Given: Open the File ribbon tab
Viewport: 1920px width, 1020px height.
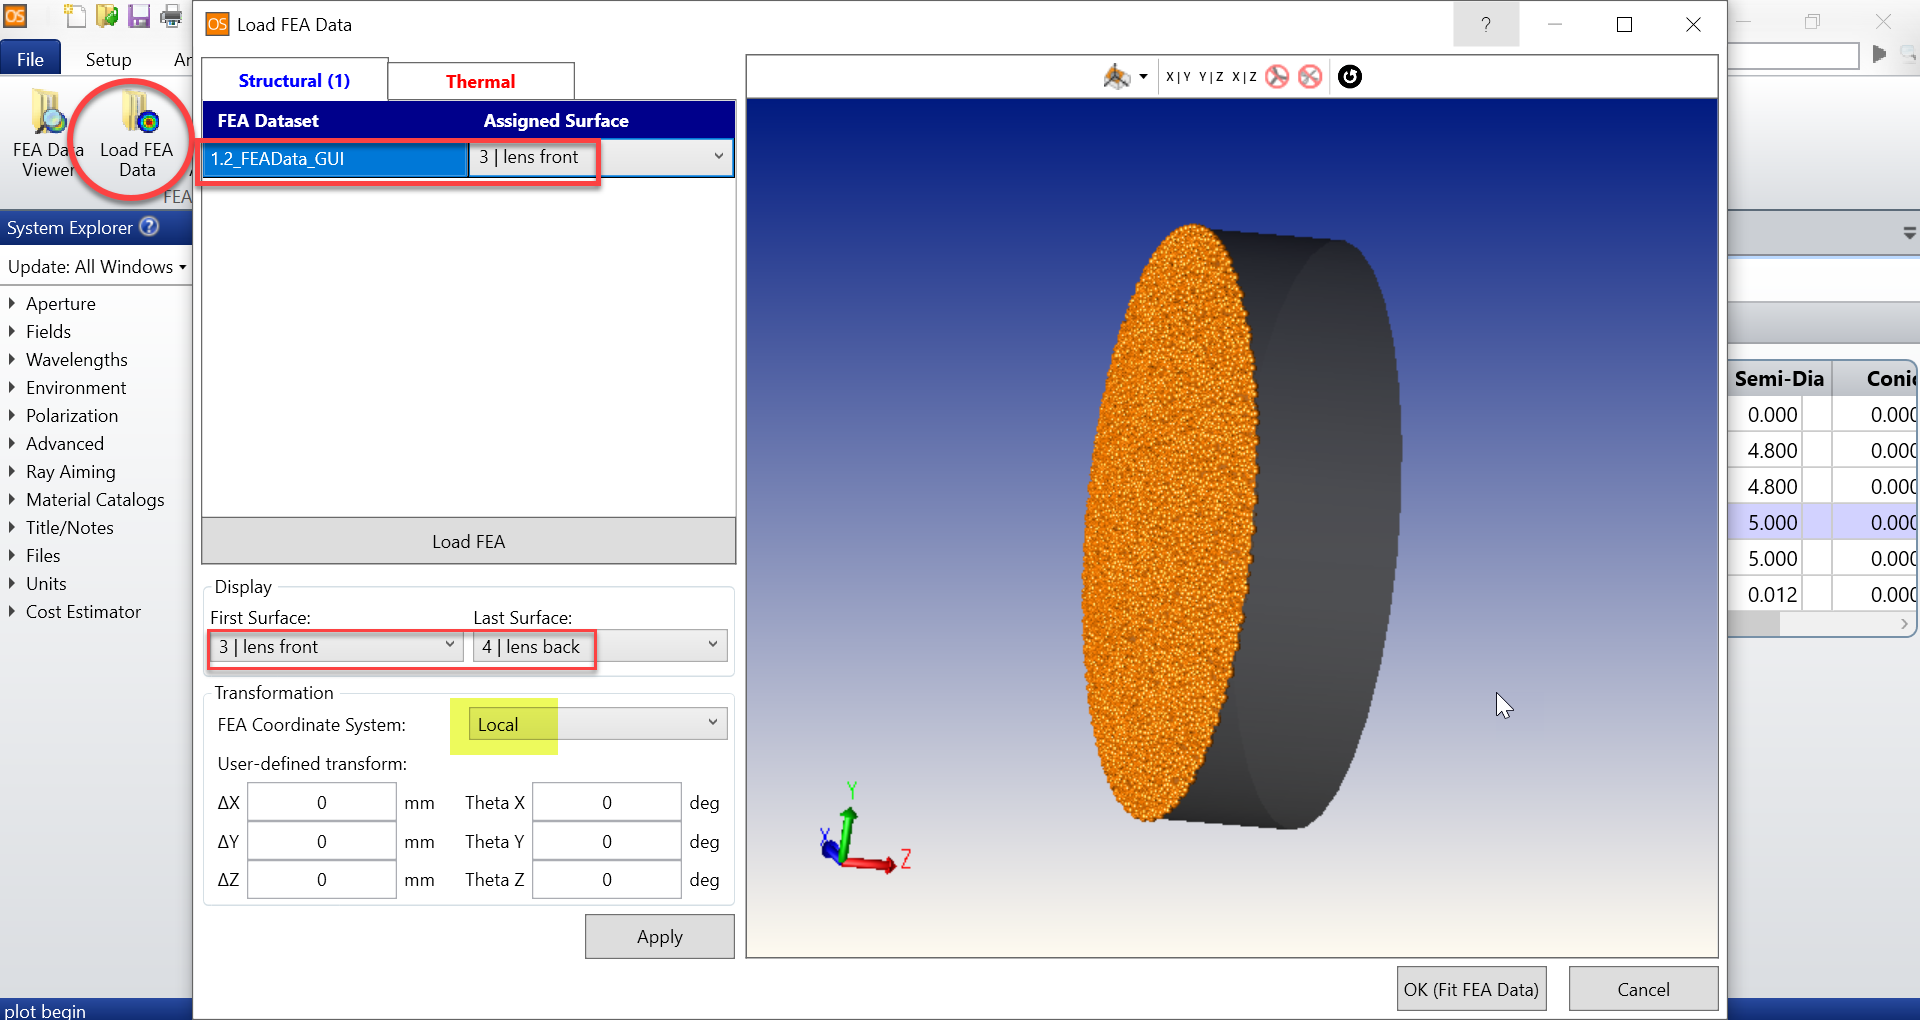Looking at the screenshot, I should (30, 59).
